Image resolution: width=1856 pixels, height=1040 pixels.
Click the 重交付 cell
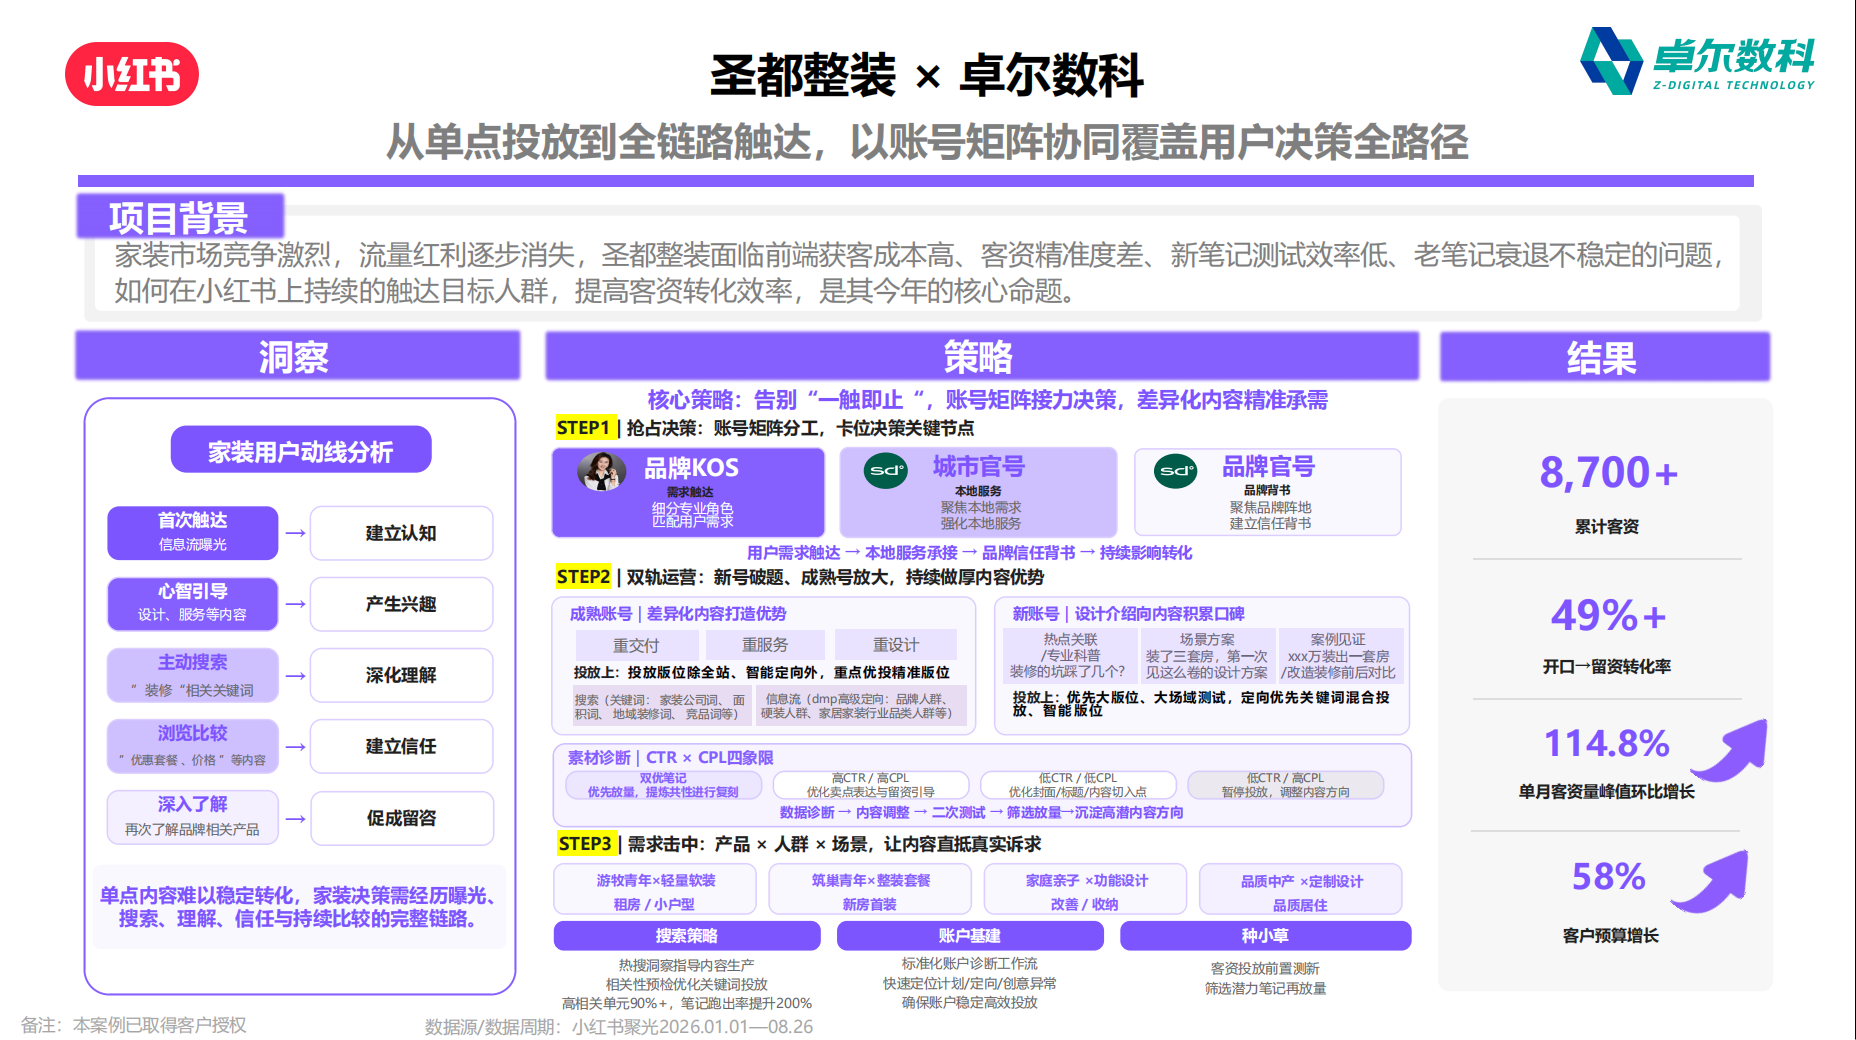pyautogui.click(x=636, y=645)
